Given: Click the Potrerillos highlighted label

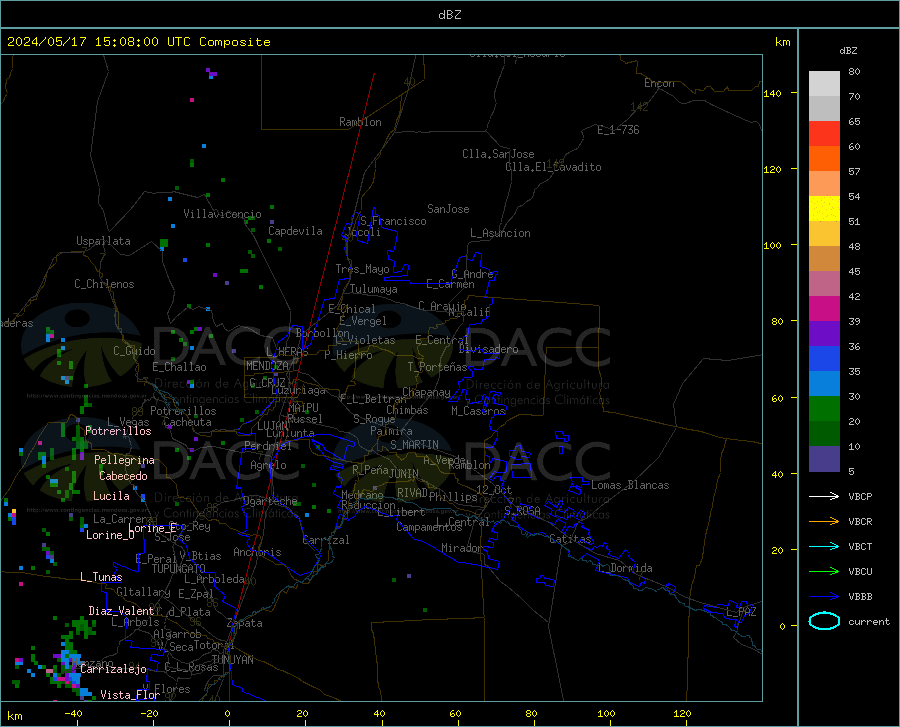Looking at the screenshot, I should (x=118, y=431).
